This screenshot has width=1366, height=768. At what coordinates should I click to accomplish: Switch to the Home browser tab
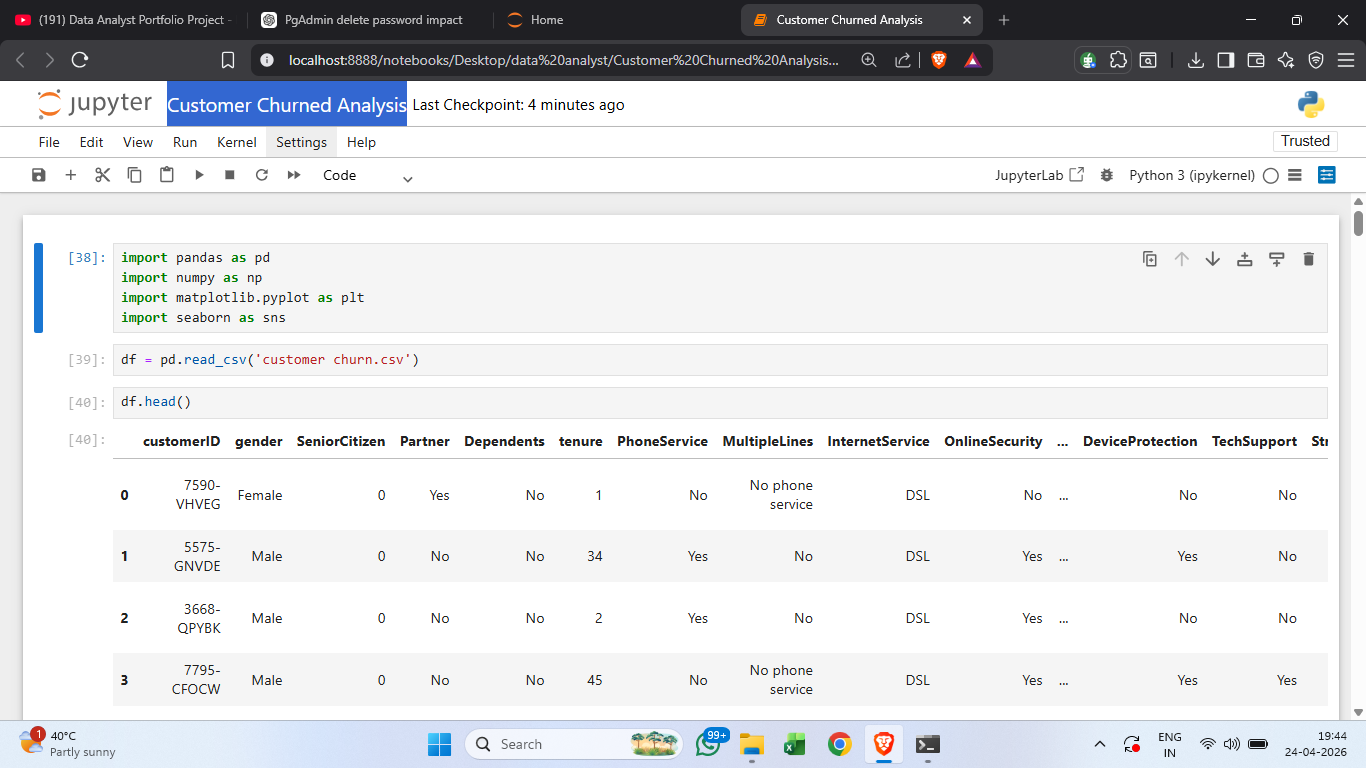(x=547, y=20)
